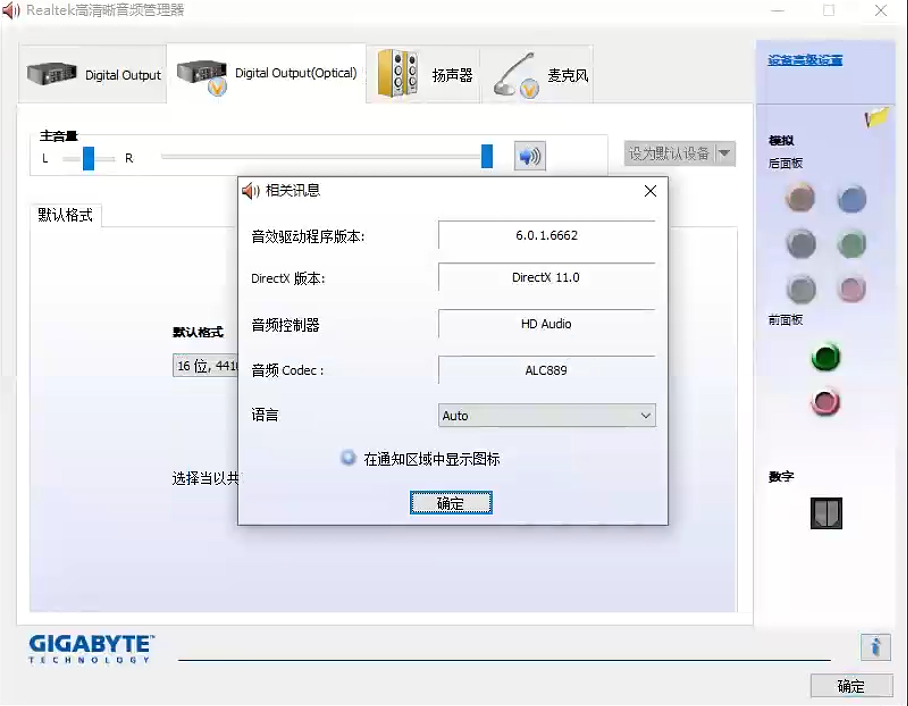Select the dark gray rear panel jack
Image resolution: width=908 pixels, height=706 pixels.
[801, 243]
